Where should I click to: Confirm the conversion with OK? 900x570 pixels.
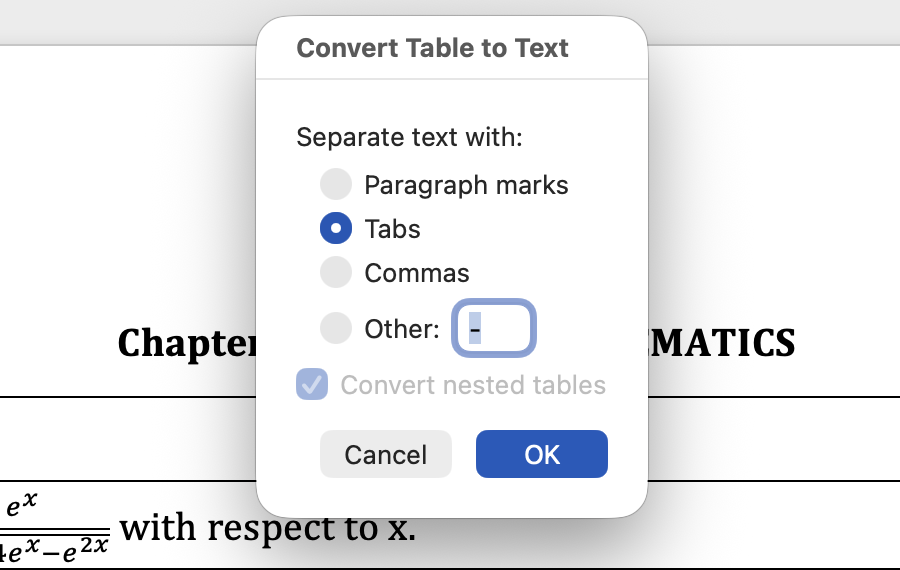click(541, 454)
